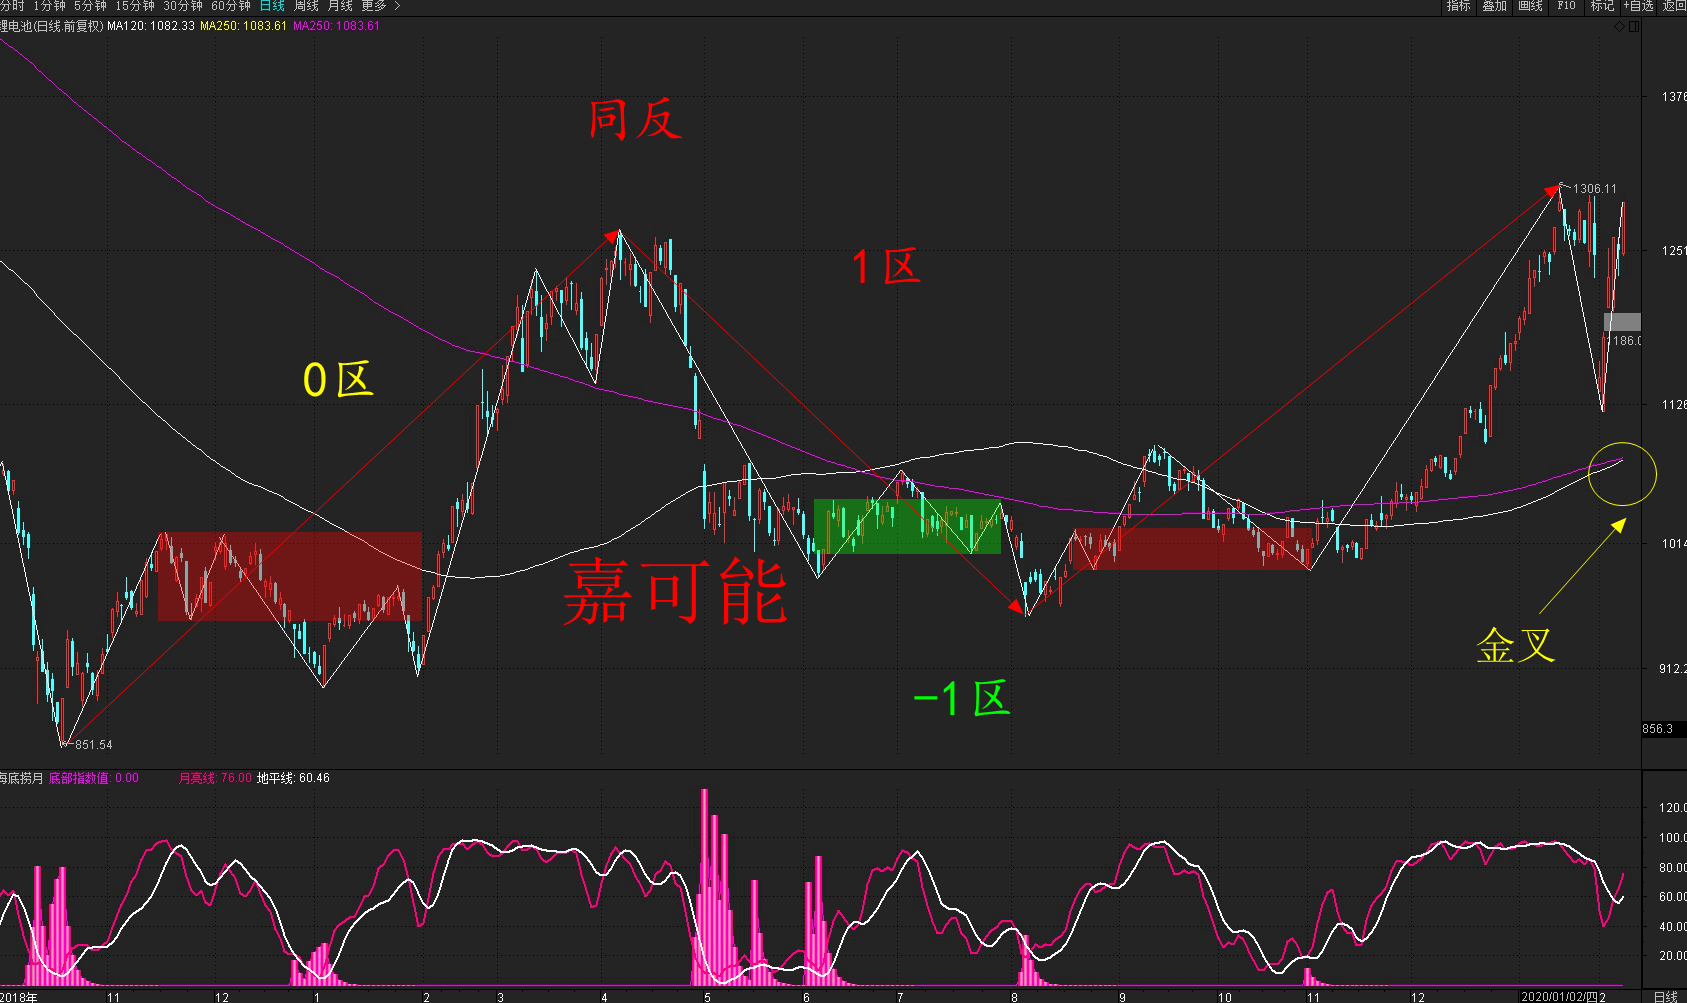1687x1003 pixels.
Task: Open the 60分钟 period chart
Action: [x=231, y=6]
